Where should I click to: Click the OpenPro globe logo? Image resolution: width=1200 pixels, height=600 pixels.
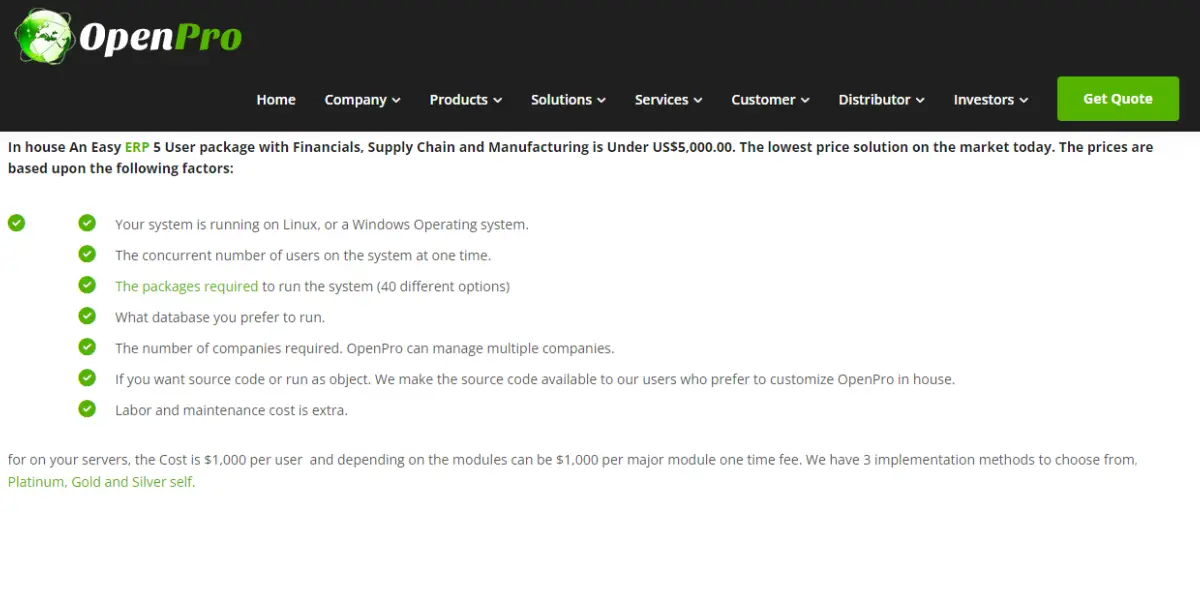coord(45,37)
